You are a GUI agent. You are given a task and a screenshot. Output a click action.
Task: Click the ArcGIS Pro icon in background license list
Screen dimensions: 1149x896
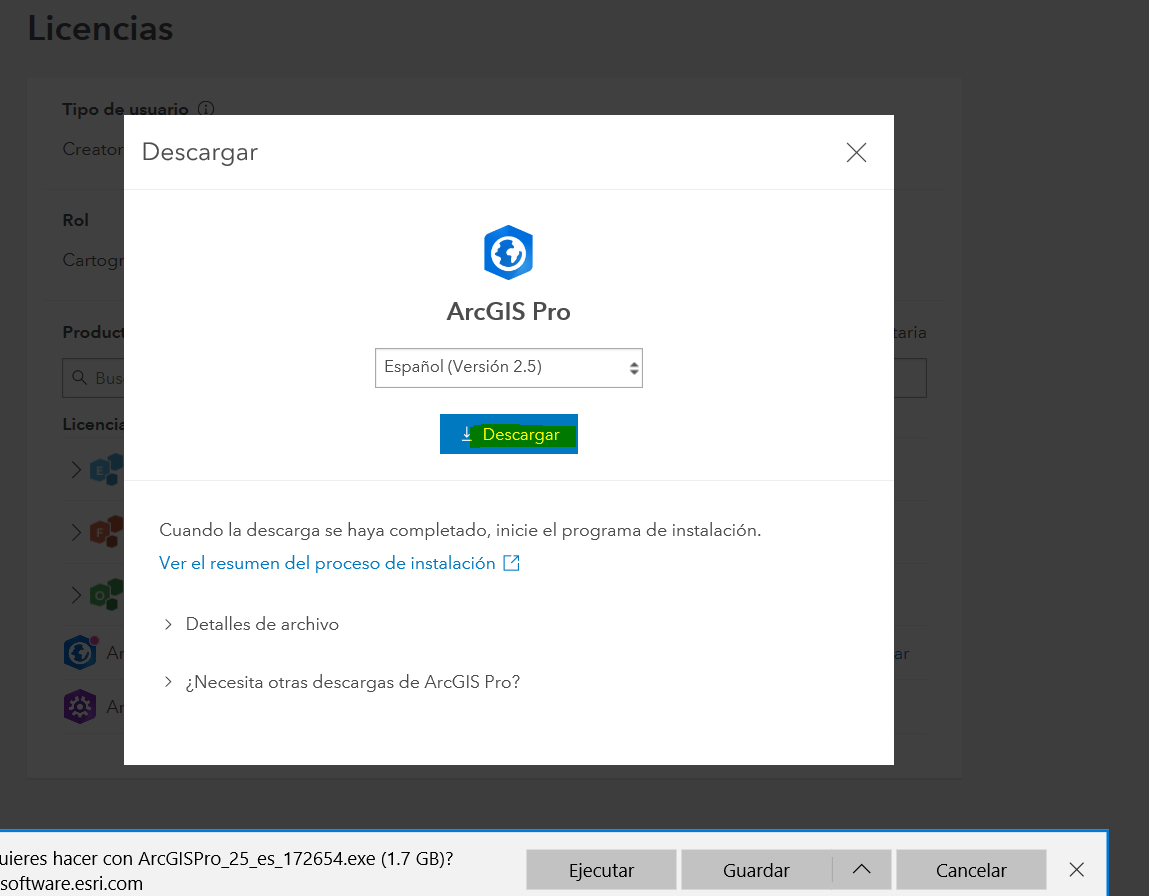[80, 652]
